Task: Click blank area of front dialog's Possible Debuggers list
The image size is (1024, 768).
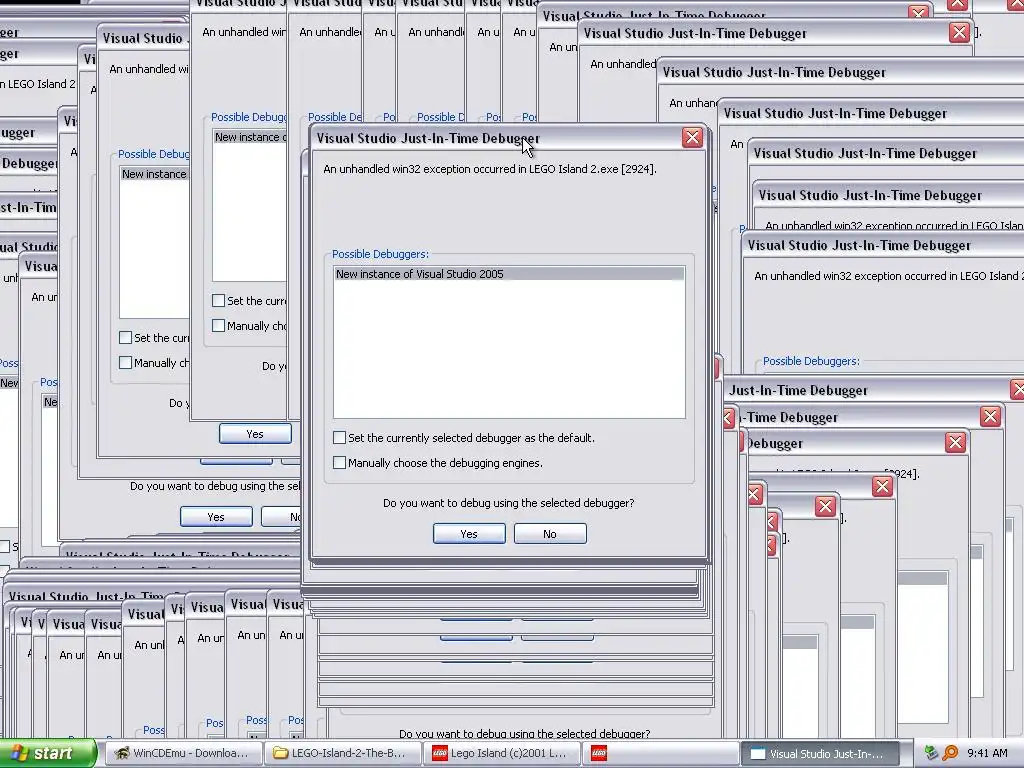Action: pos(509,349)
